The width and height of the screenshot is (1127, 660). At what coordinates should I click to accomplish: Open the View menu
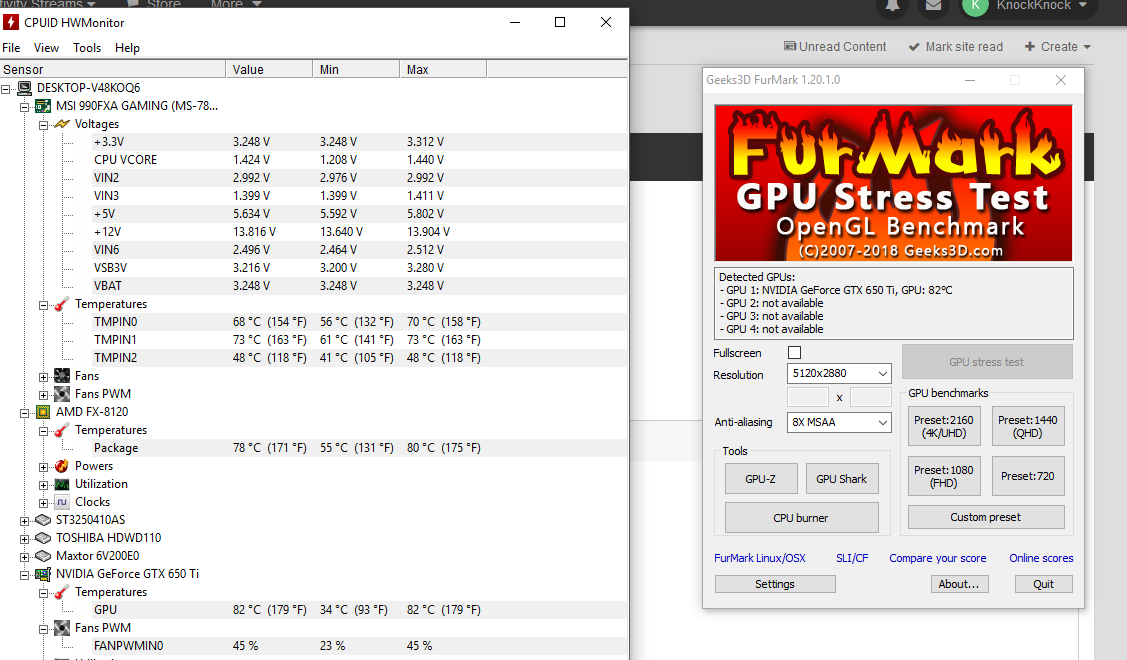[x=46, y=47]
